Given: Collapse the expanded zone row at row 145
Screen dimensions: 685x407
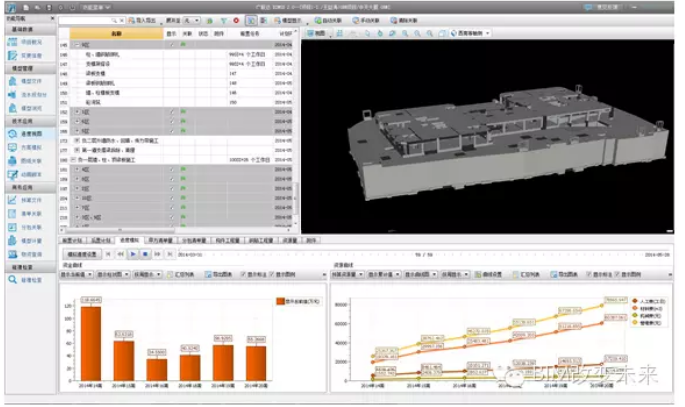Looking at the screenshot, I should (x=77, y=45).
